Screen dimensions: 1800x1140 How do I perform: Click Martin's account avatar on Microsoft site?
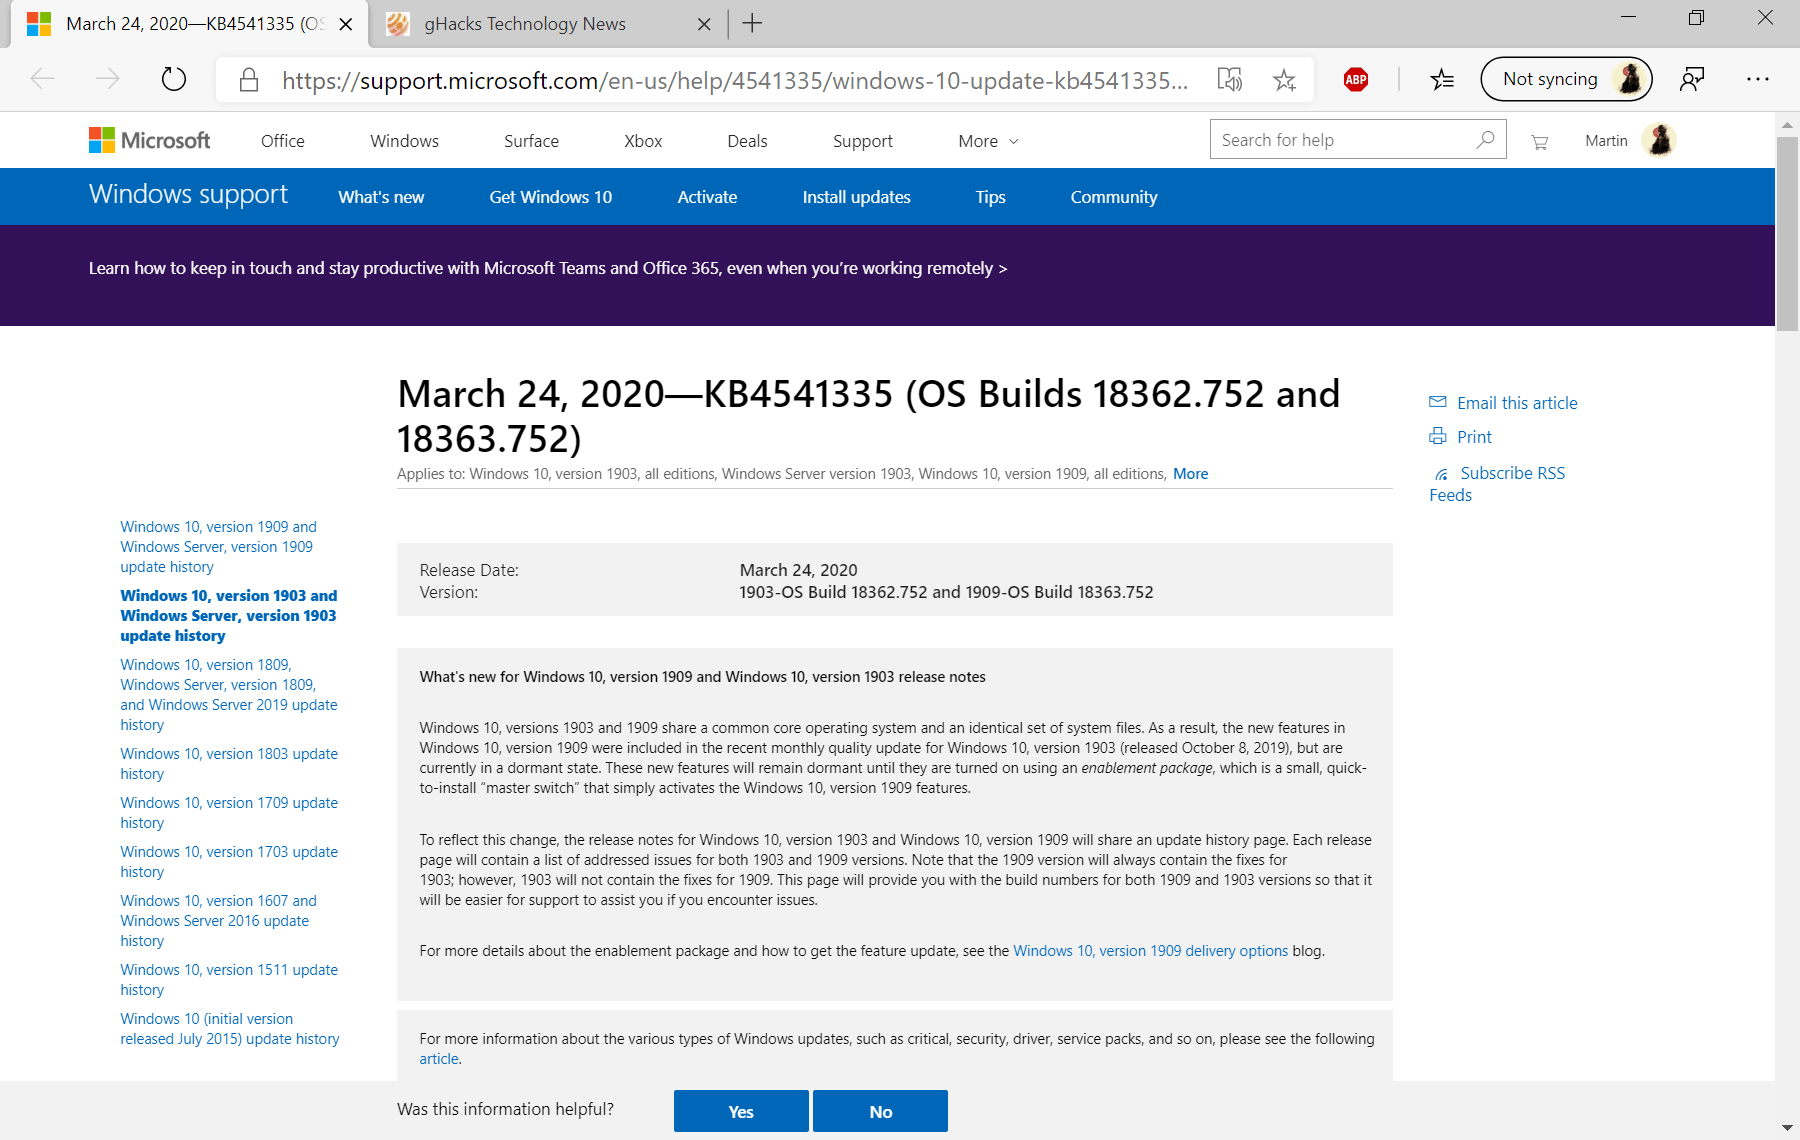(1659, 140)
